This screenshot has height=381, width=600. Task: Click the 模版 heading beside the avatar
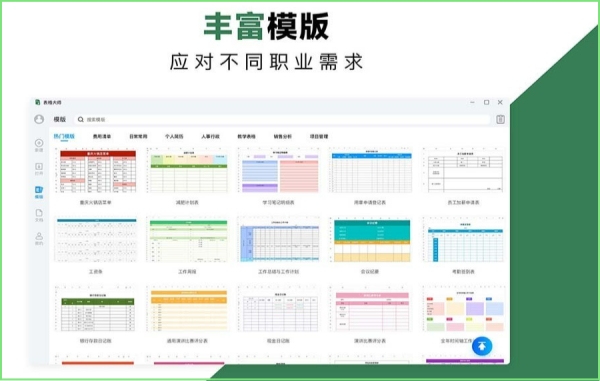(59, 119)
